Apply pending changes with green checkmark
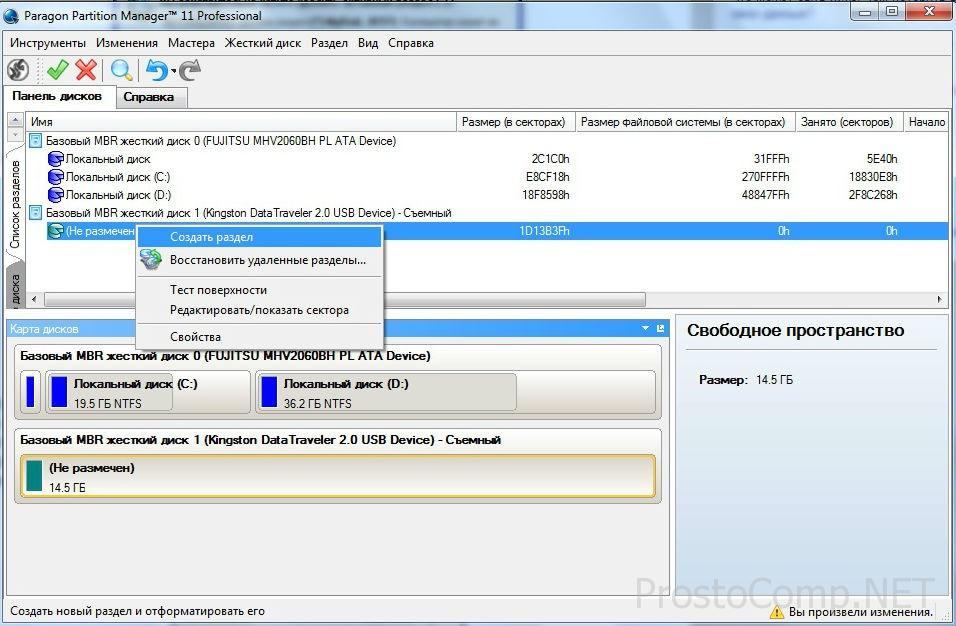 click(57, 70)
